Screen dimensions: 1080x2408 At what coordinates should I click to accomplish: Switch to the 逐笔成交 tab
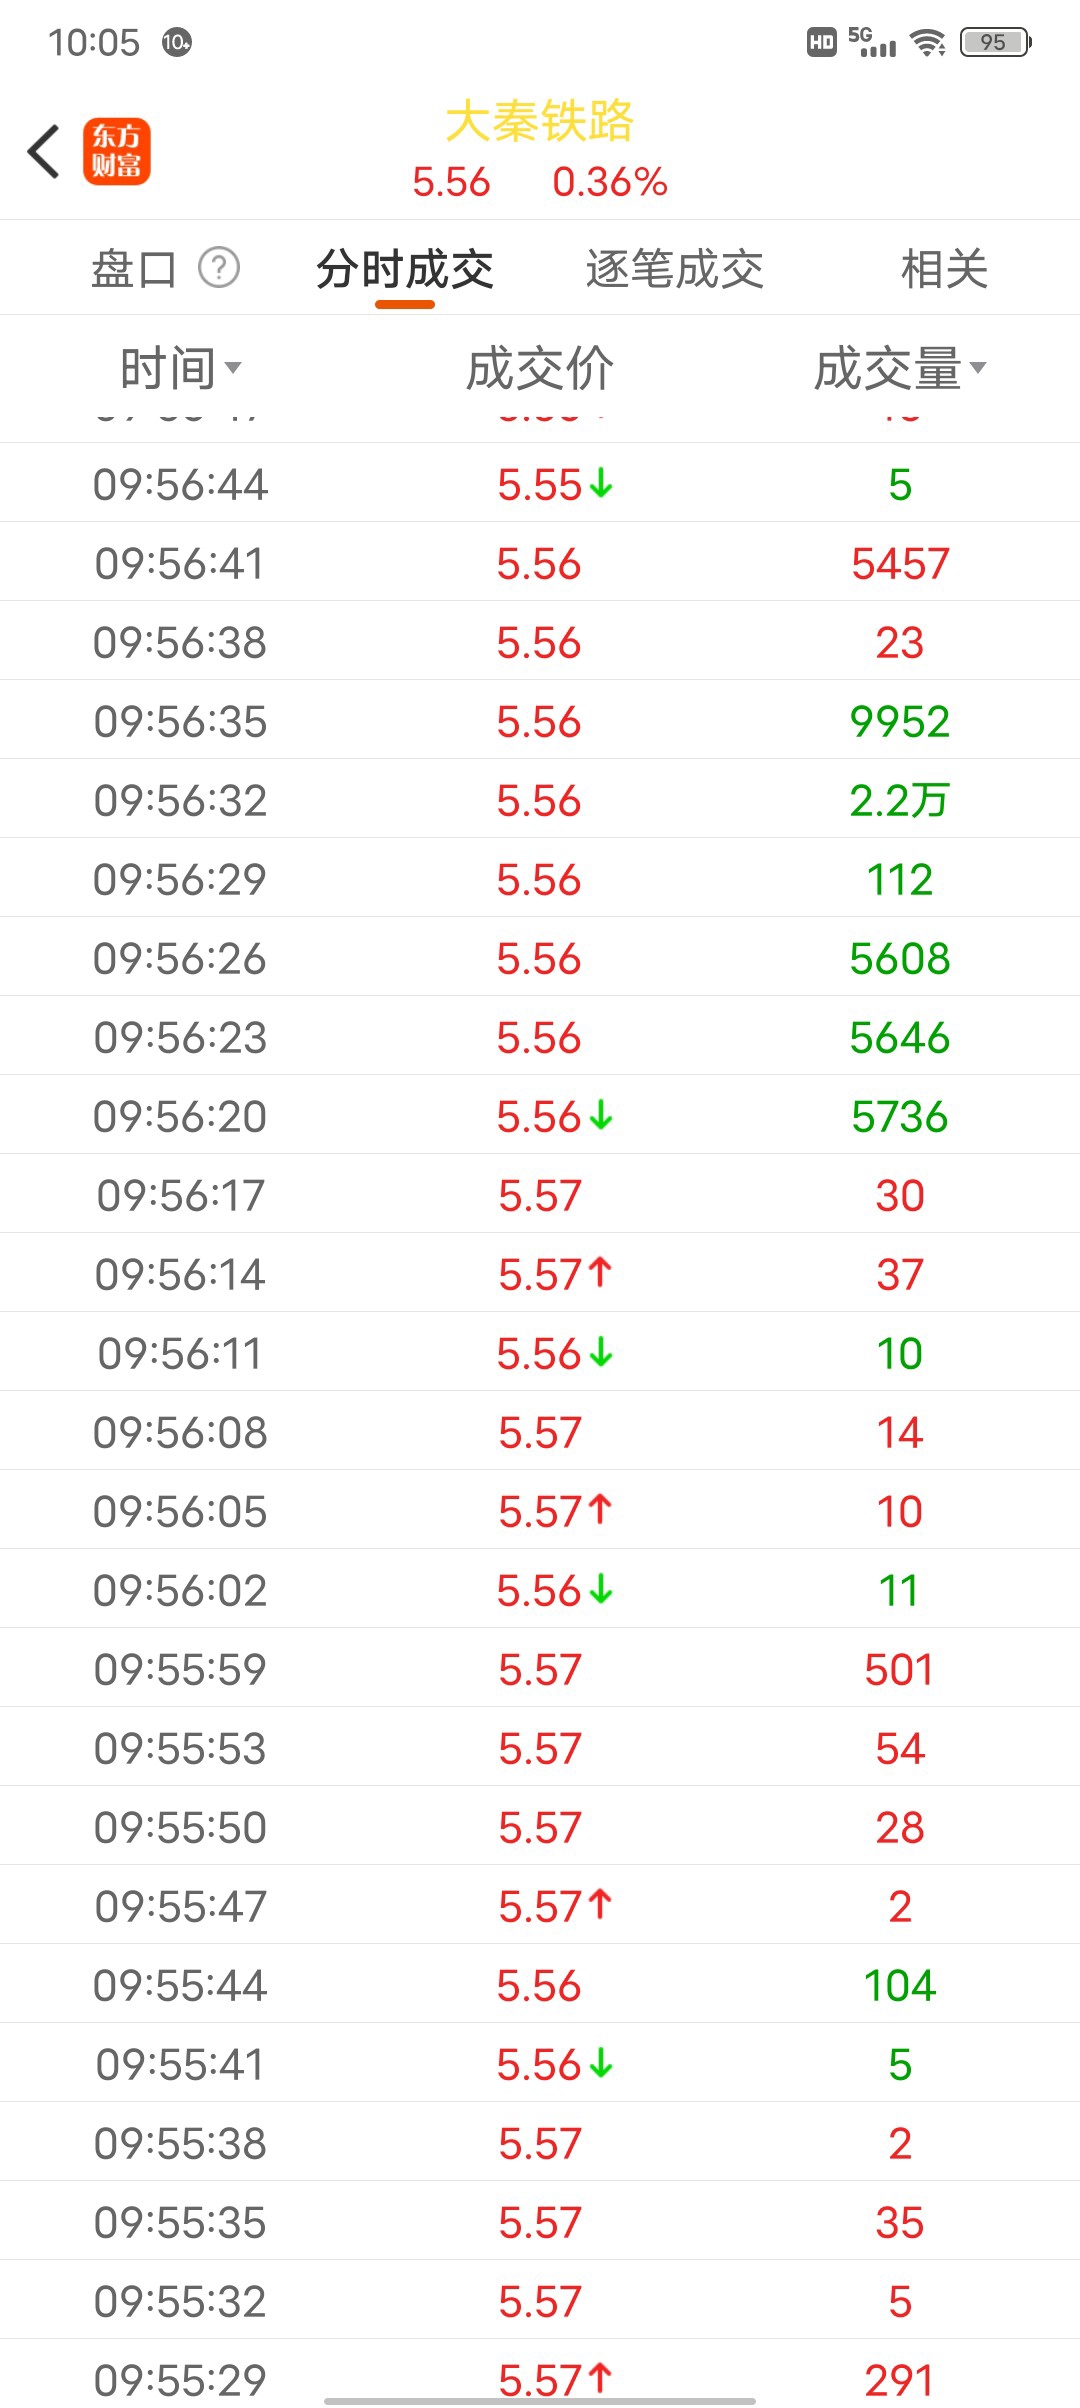pyautogui.click(x=675, y=269)
